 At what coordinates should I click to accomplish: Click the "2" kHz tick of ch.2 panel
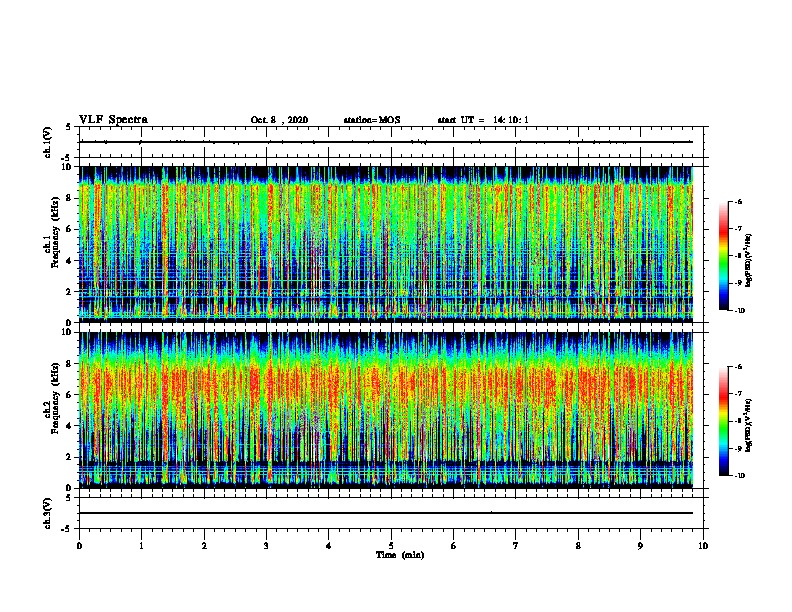pos(70,457)
